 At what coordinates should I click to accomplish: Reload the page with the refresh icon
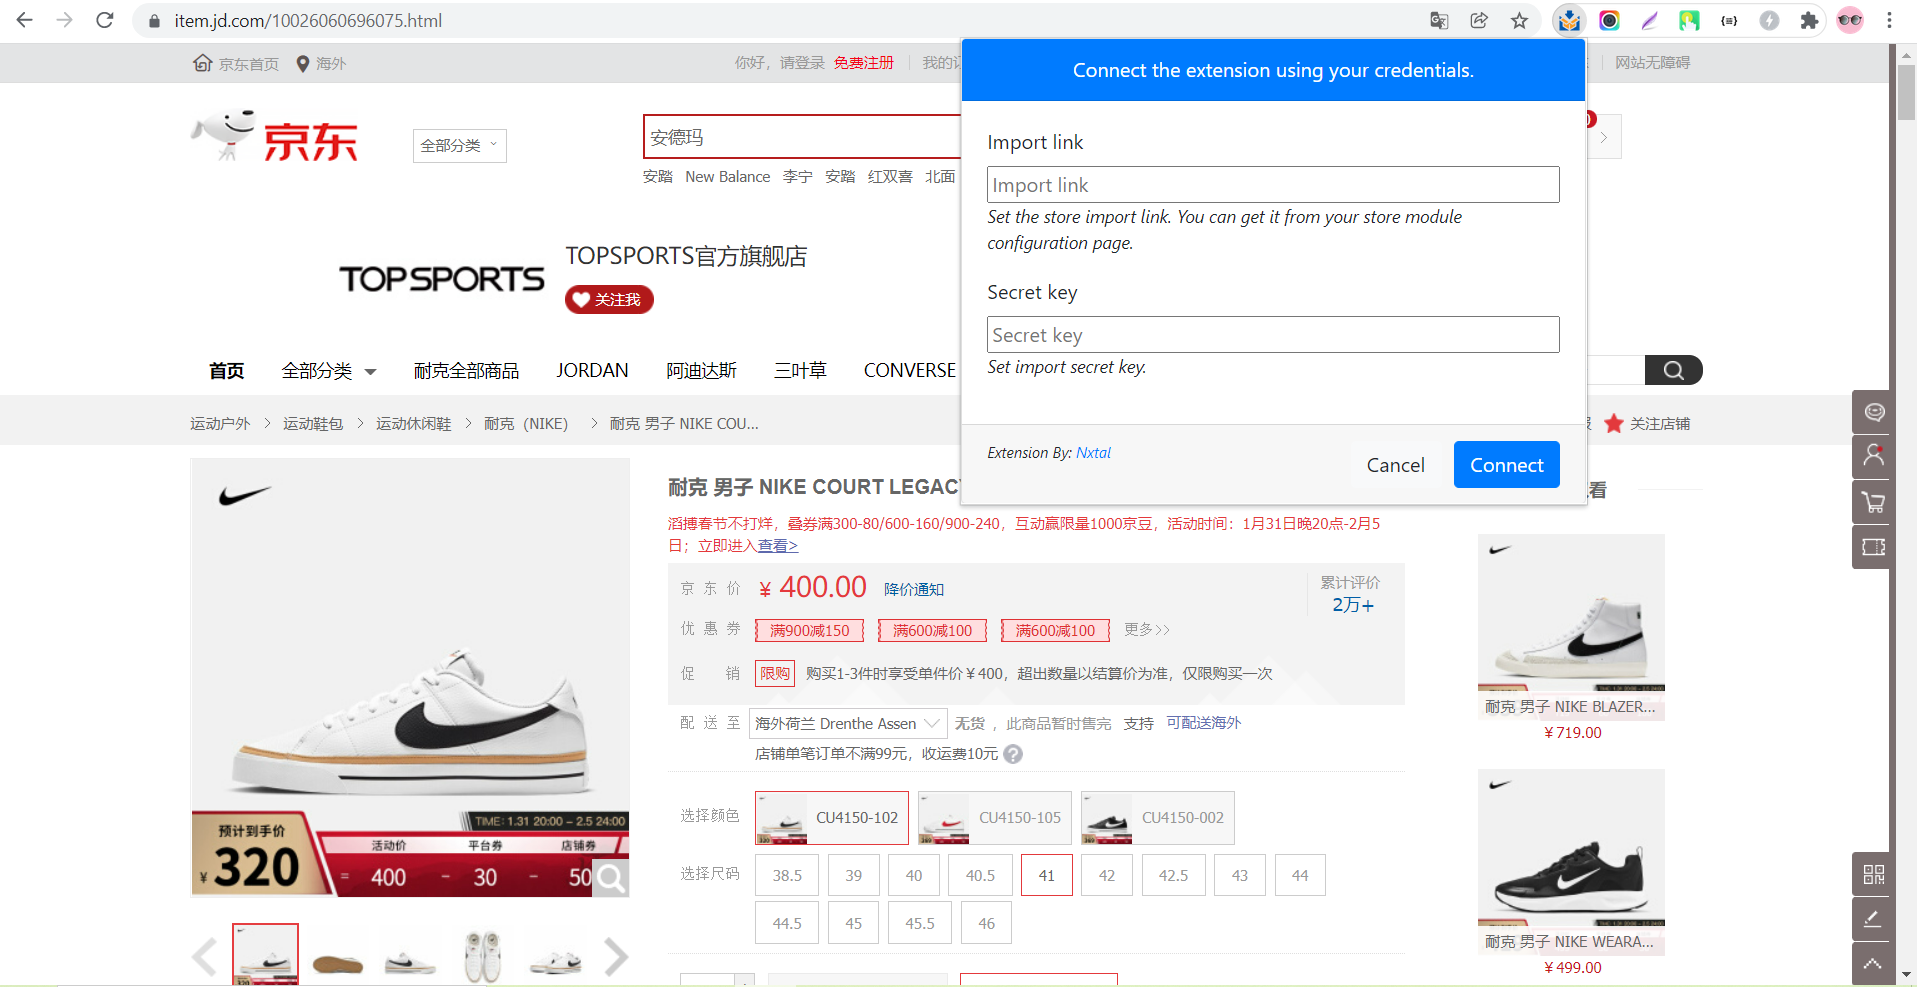(104, 20)
